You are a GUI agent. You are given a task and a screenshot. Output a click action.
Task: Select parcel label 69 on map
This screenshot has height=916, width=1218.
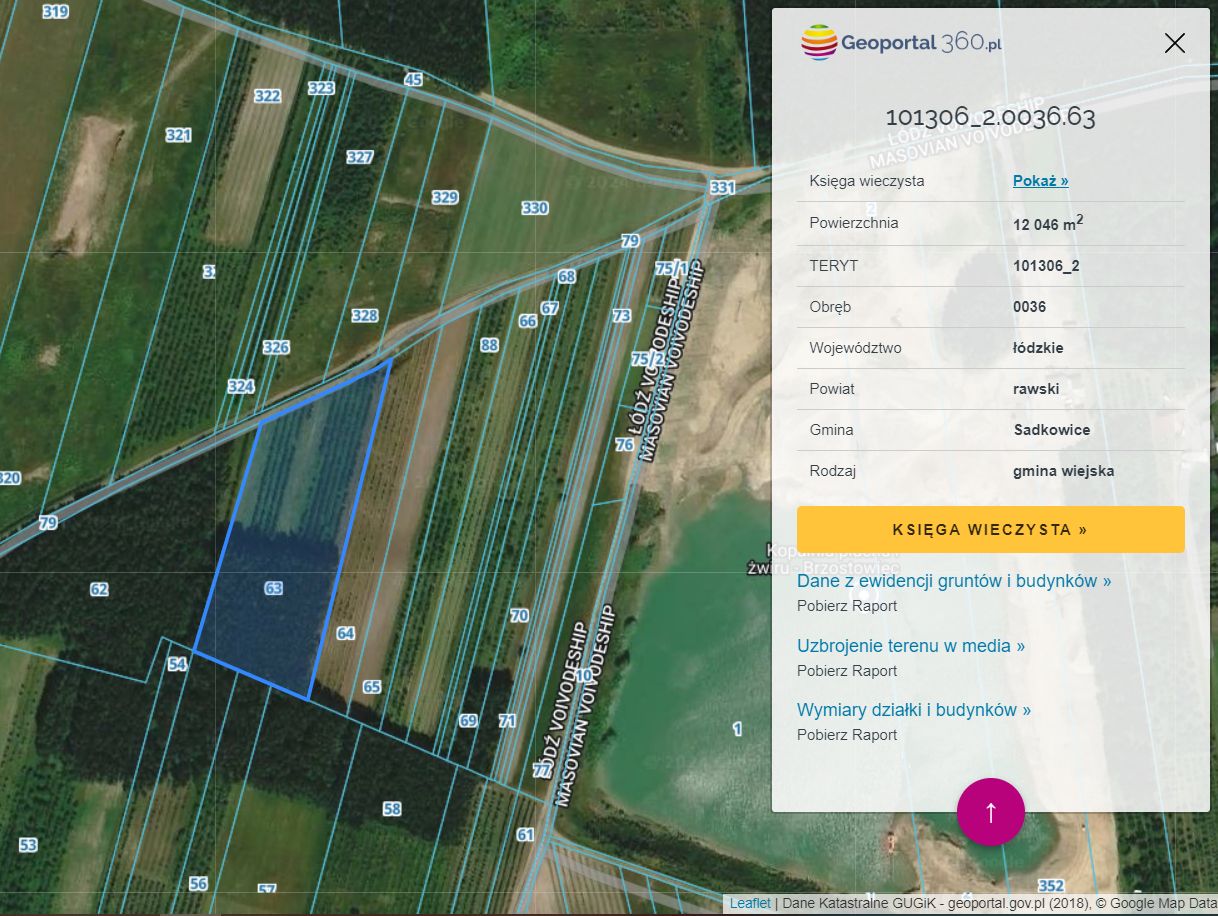tap(468, 720)
